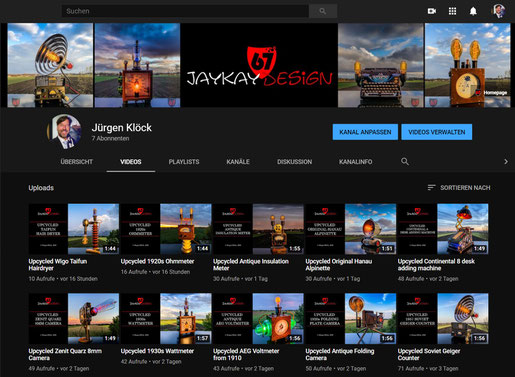This screenshot has height=377, width=515.
Task: Click the 'Uploads' section heading
Action: pos(41,188)
